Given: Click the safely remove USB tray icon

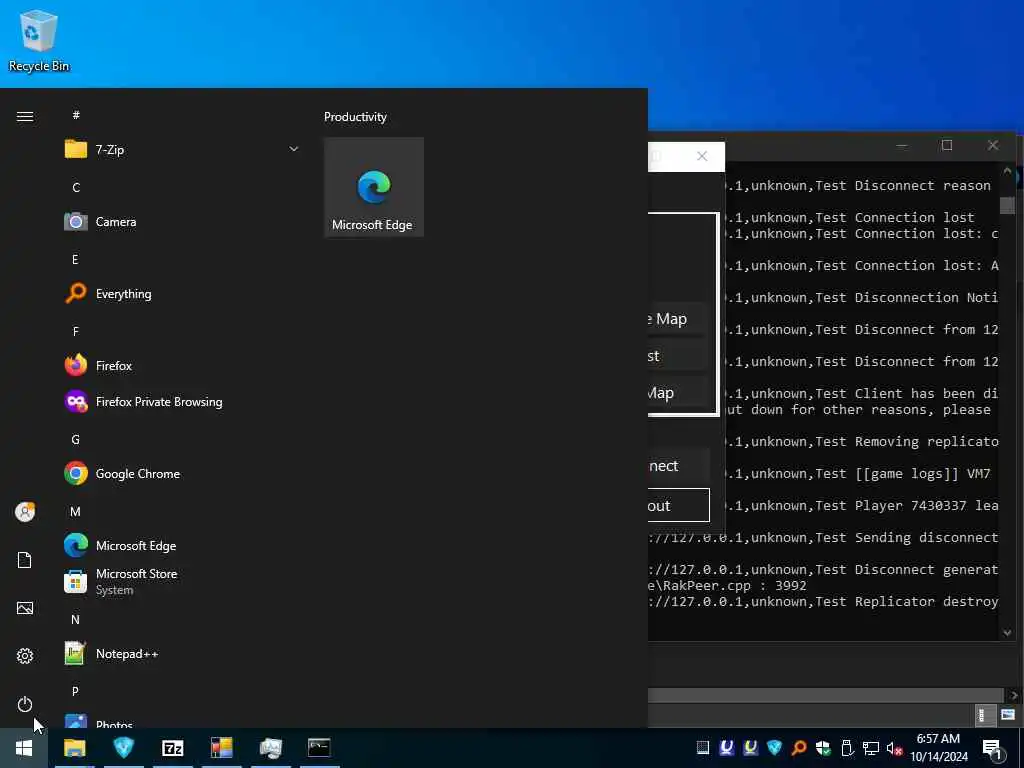Looking at the screenshot, I should point(847,748).
